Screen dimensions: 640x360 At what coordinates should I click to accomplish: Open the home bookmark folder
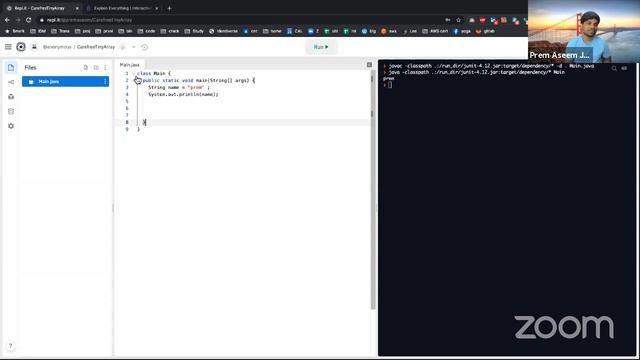(x=272, y=31)
